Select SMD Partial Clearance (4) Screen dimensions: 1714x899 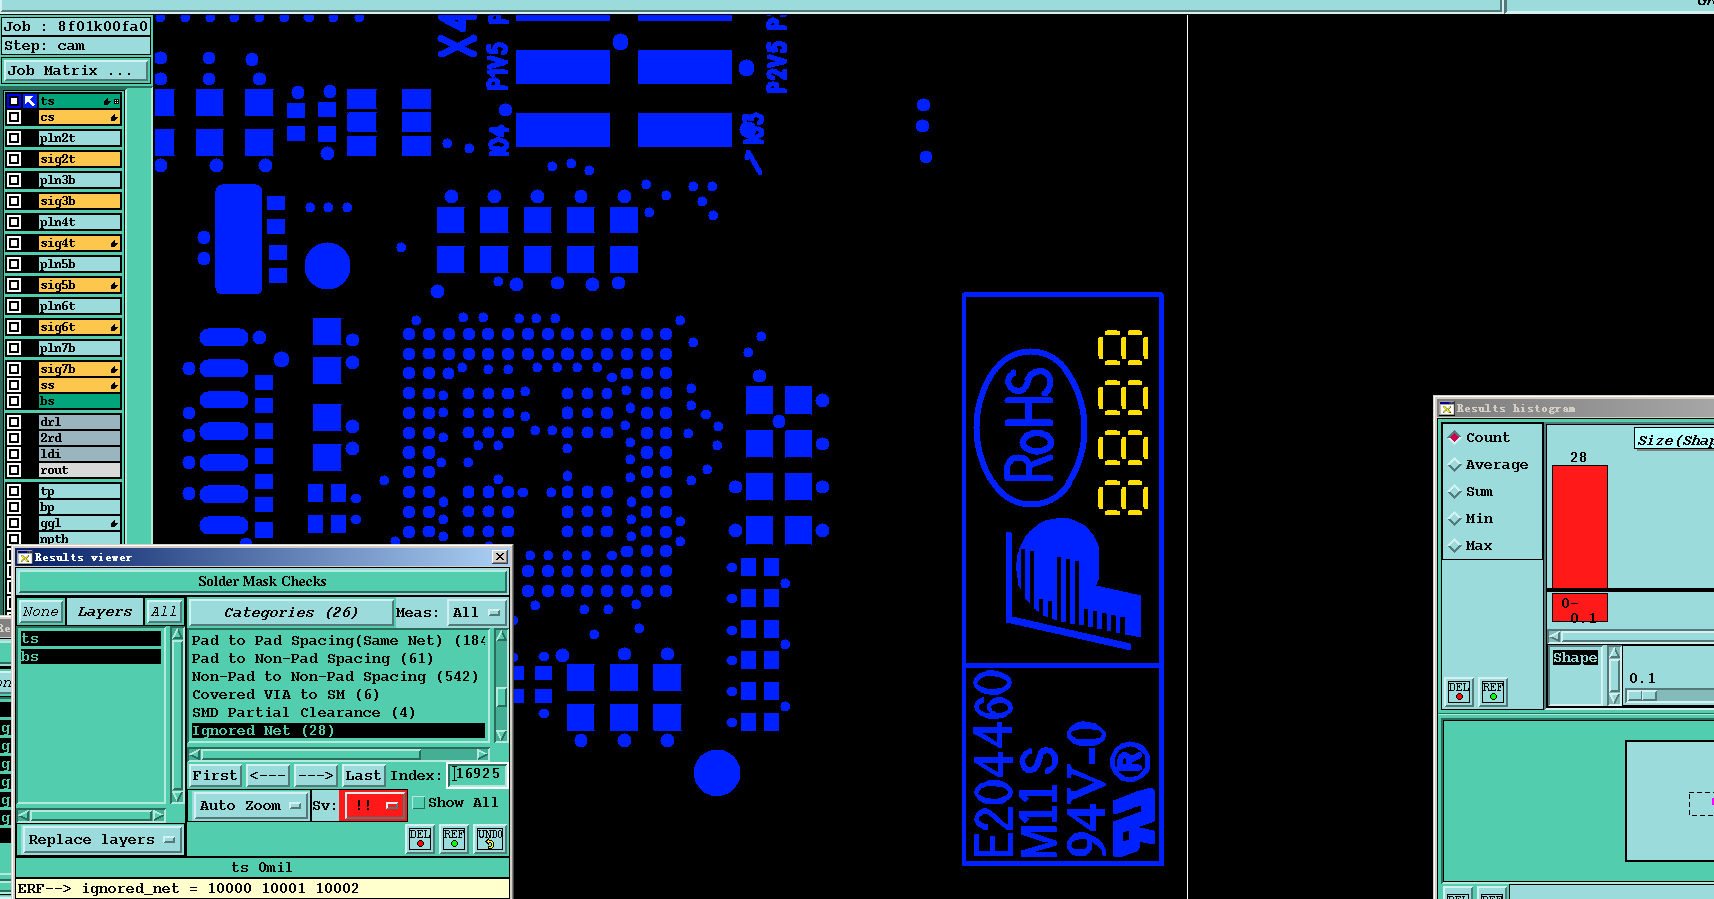pyautogui.click(x=339, y=712)
